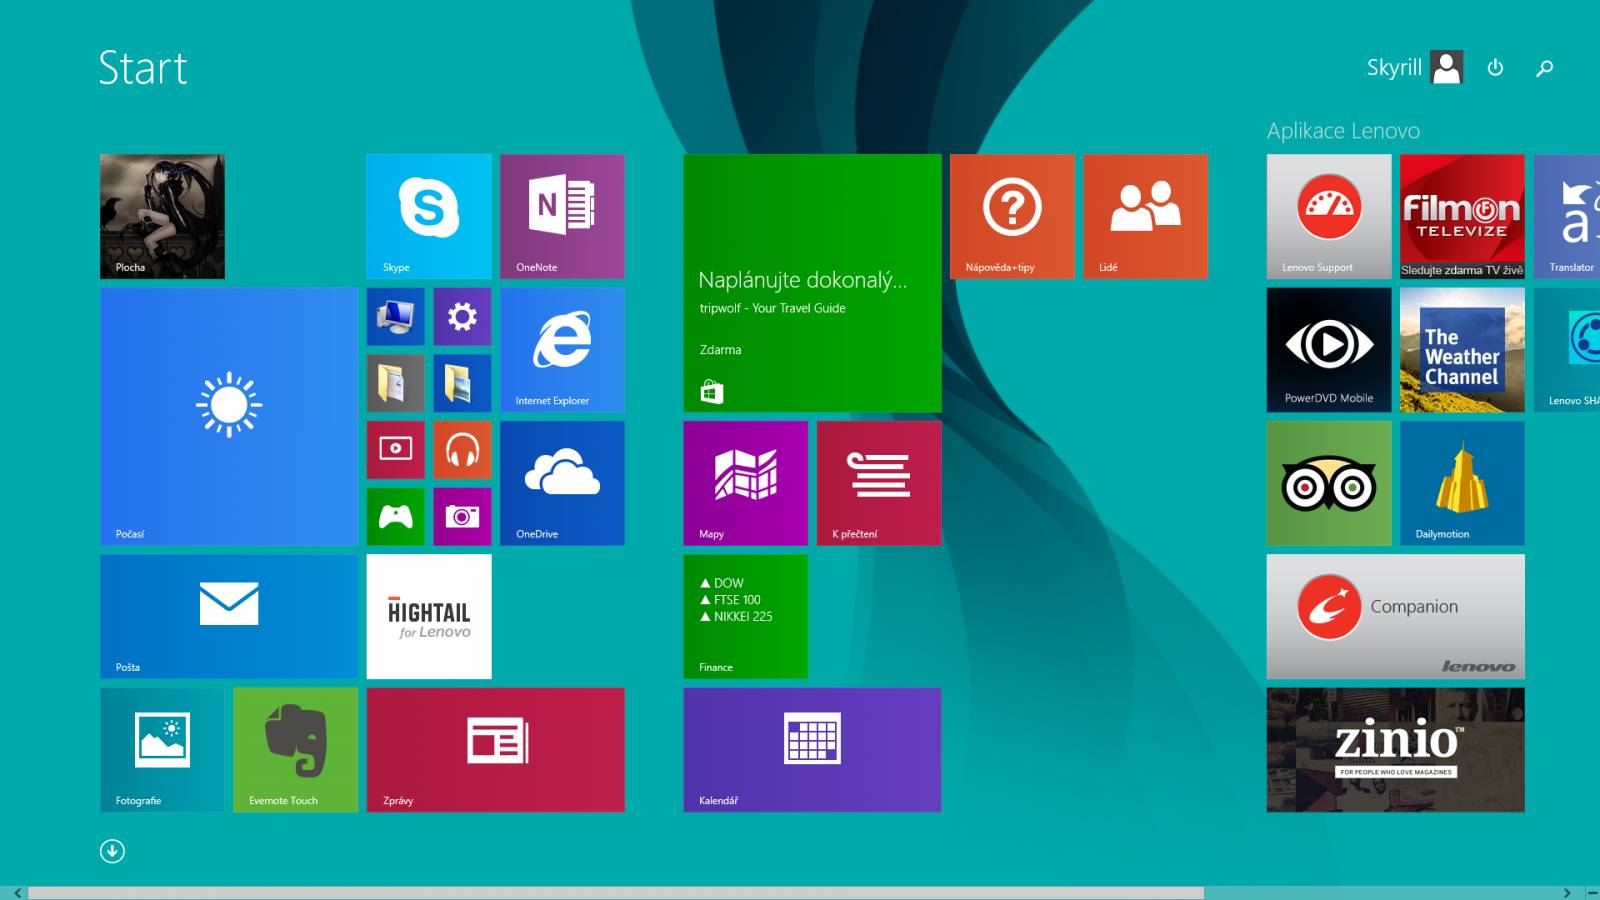Image resolution: width=1600 pixels, height=900 pixels.
Task: Launch Hightail for Lenovo tile
Action: (429, 616)
